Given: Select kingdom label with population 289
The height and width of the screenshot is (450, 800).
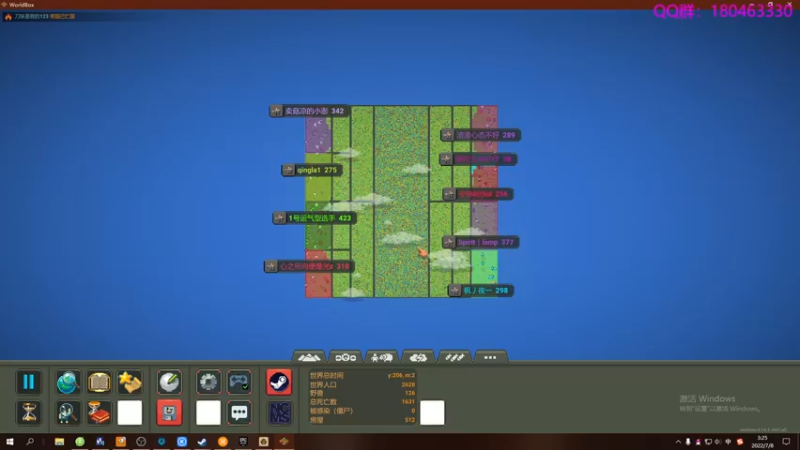Looking at the screenshot, I should [480, 135].
